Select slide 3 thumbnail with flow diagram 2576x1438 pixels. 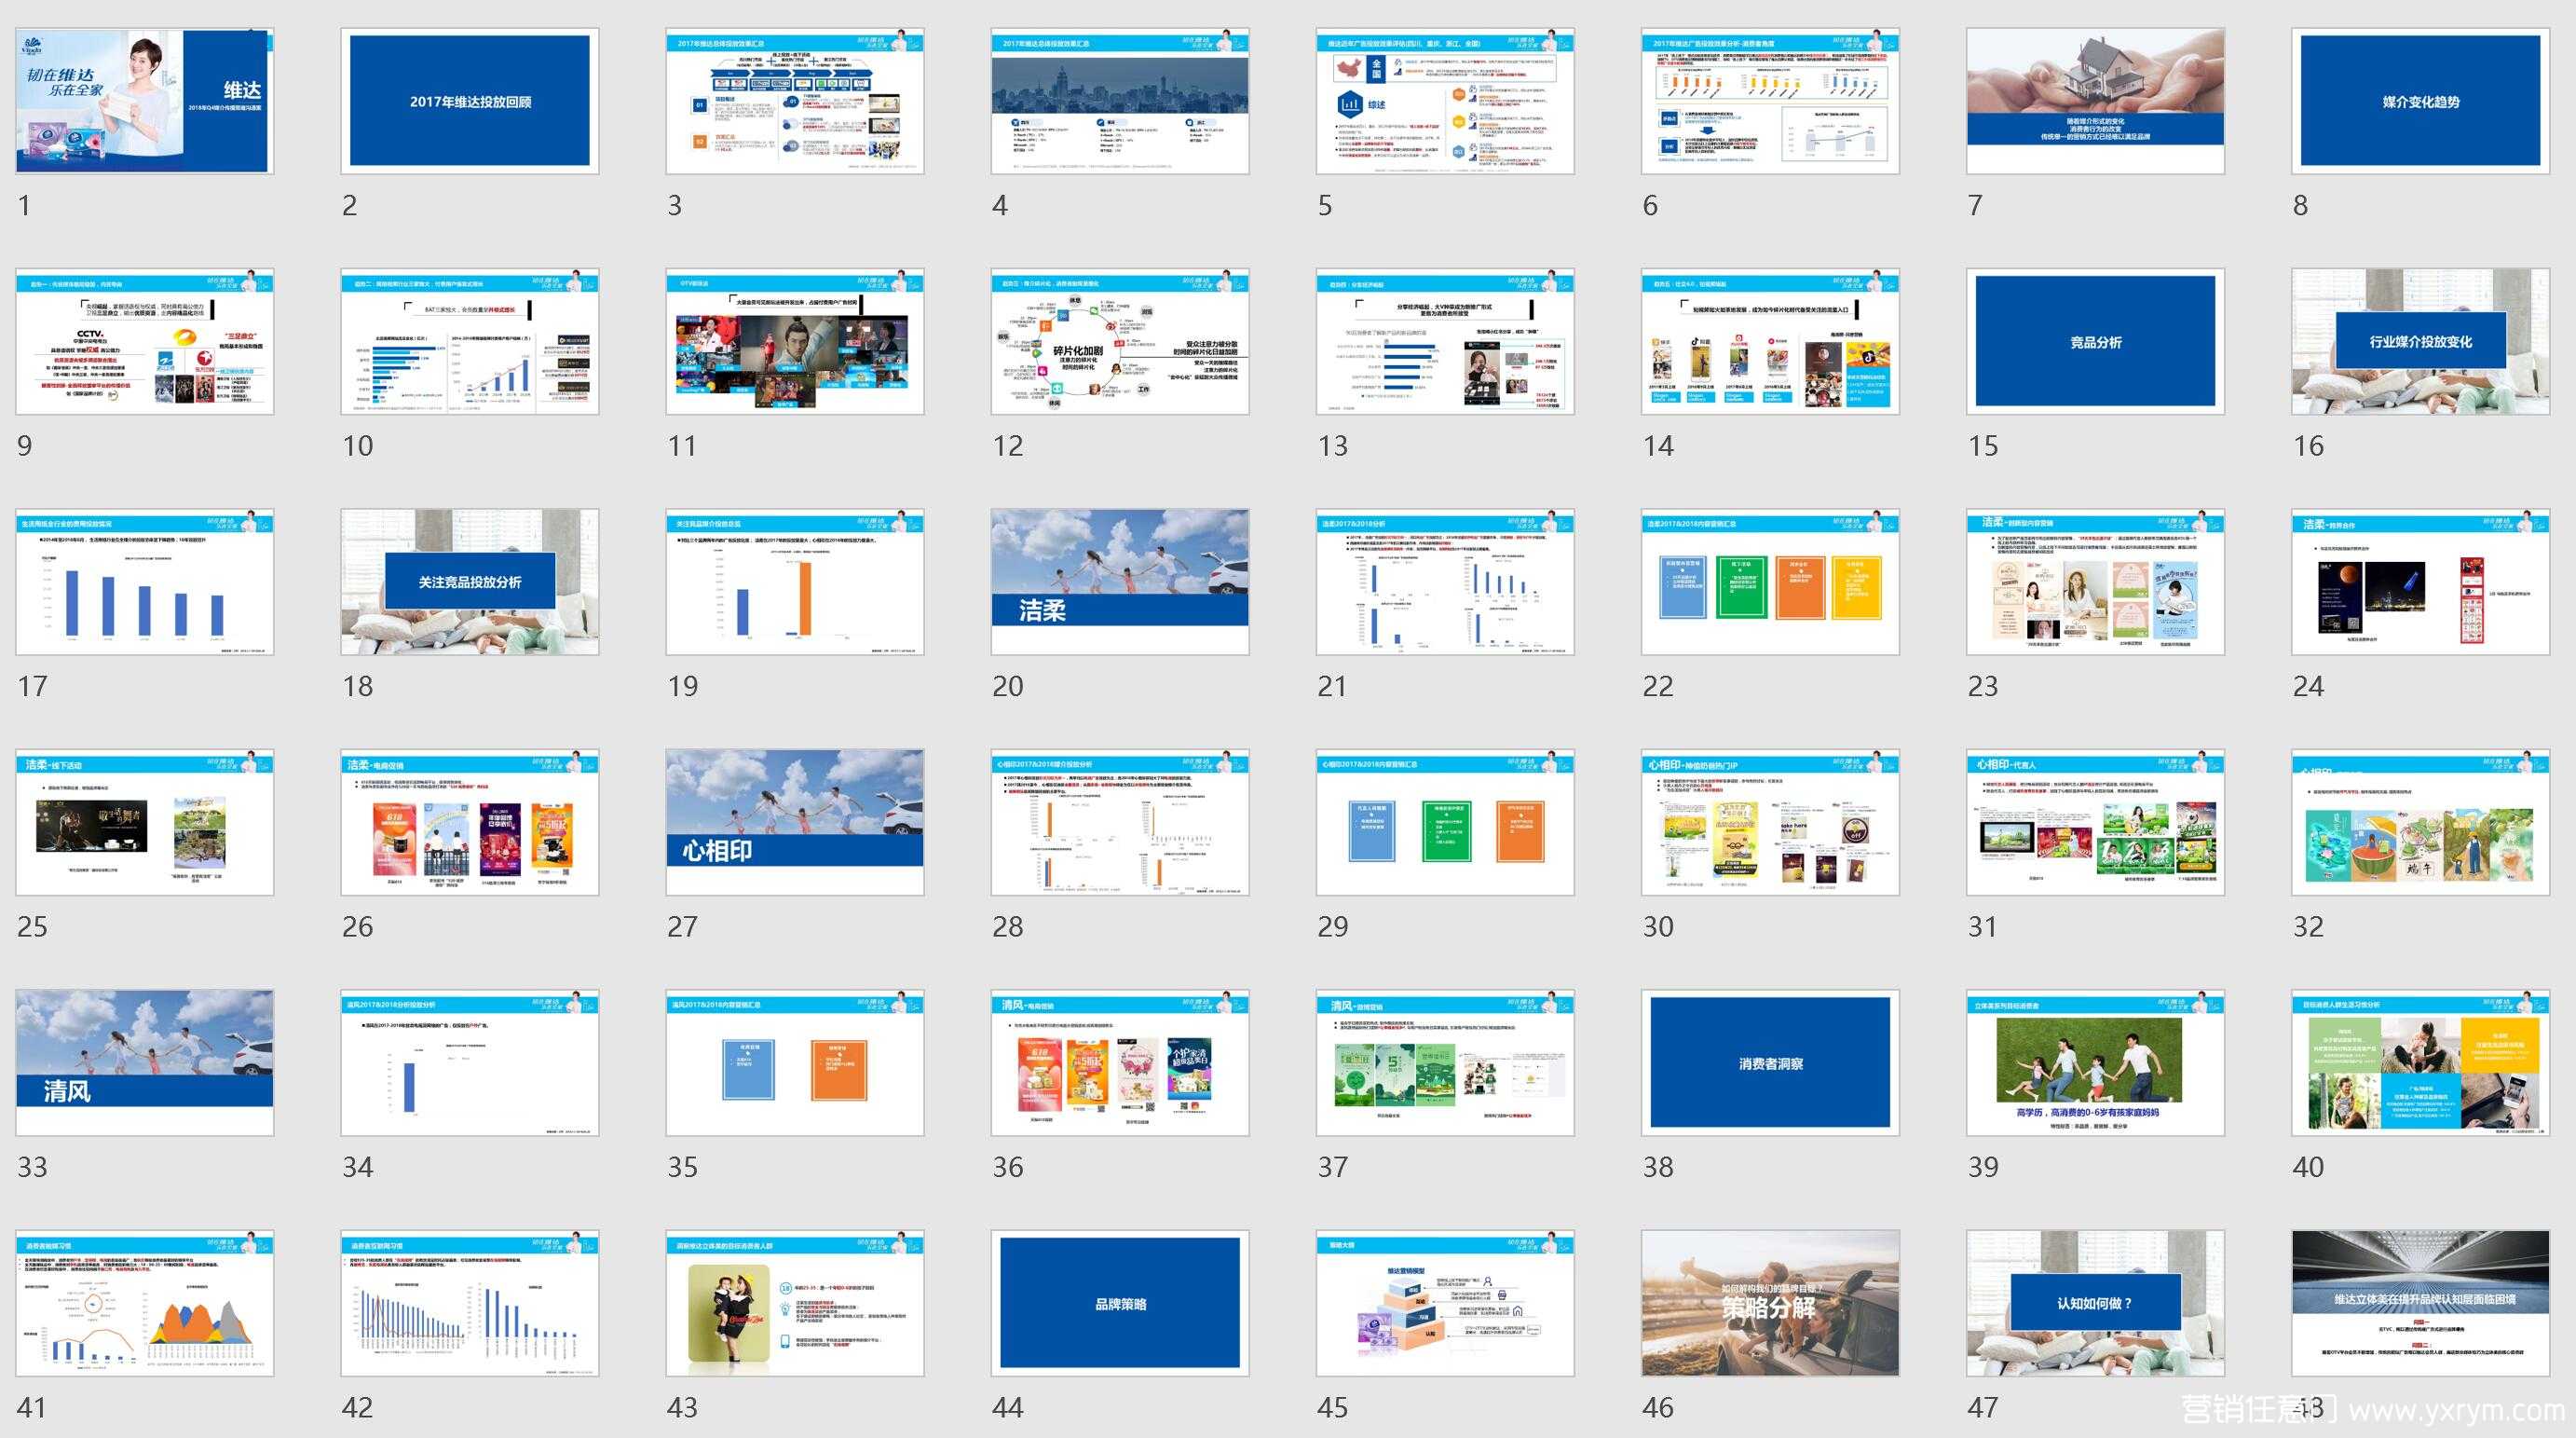click(x=795, y=101)
